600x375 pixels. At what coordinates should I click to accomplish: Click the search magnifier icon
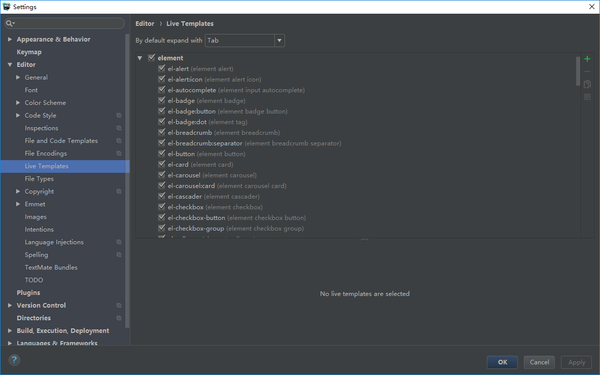click(9, 23)
